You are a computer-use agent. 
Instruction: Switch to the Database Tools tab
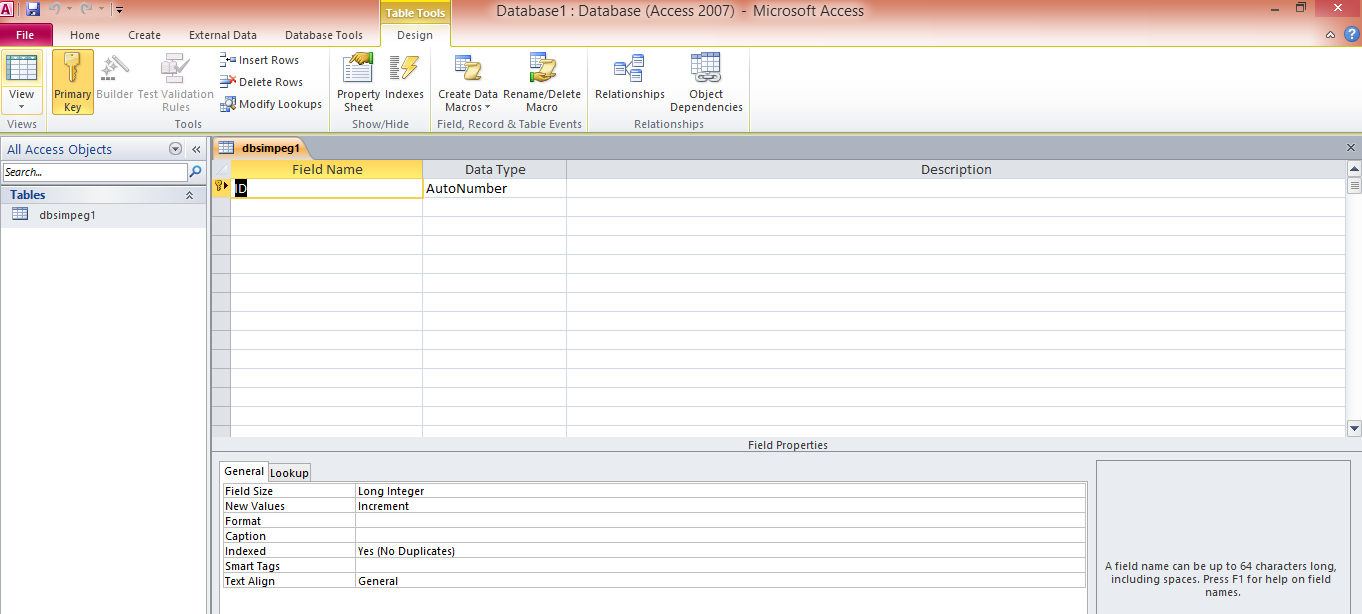324,35
